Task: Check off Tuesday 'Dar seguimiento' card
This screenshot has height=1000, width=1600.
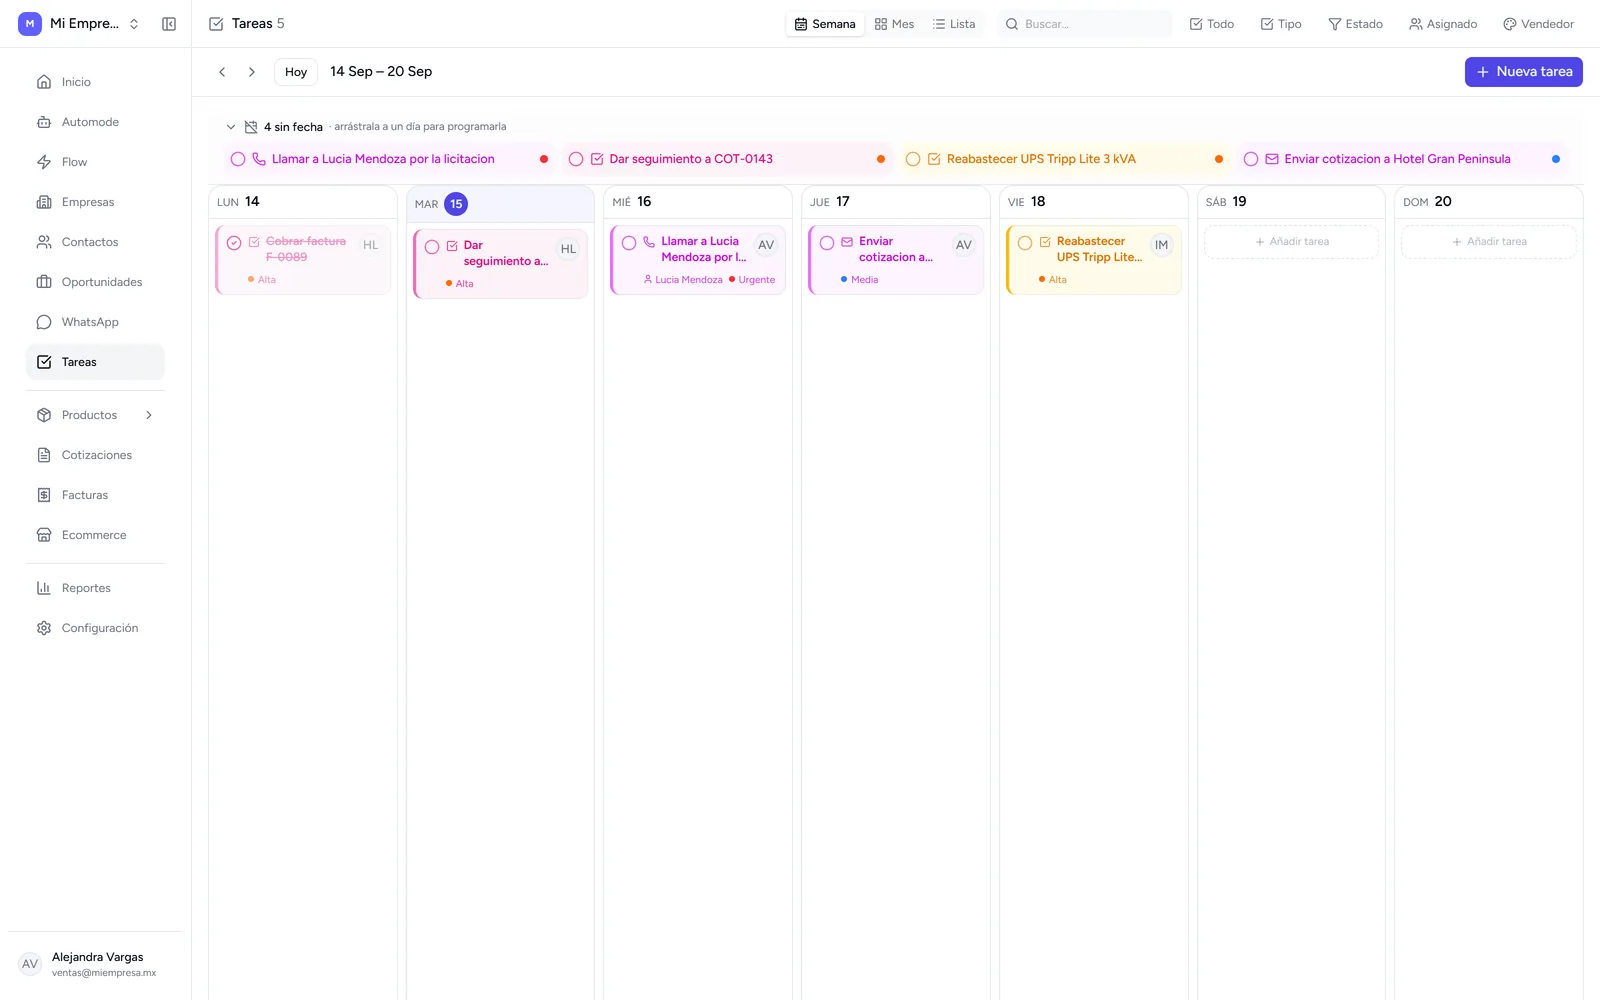Action: (x=432, y=247)
